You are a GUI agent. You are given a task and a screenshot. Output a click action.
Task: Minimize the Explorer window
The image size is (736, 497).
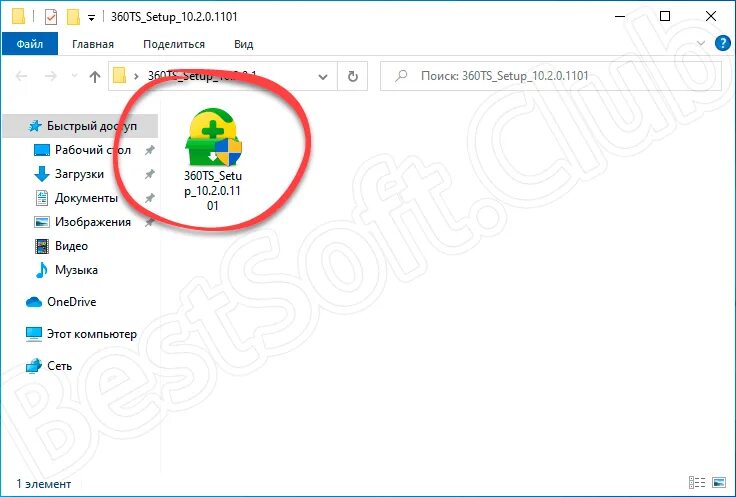tap(620, 16)
